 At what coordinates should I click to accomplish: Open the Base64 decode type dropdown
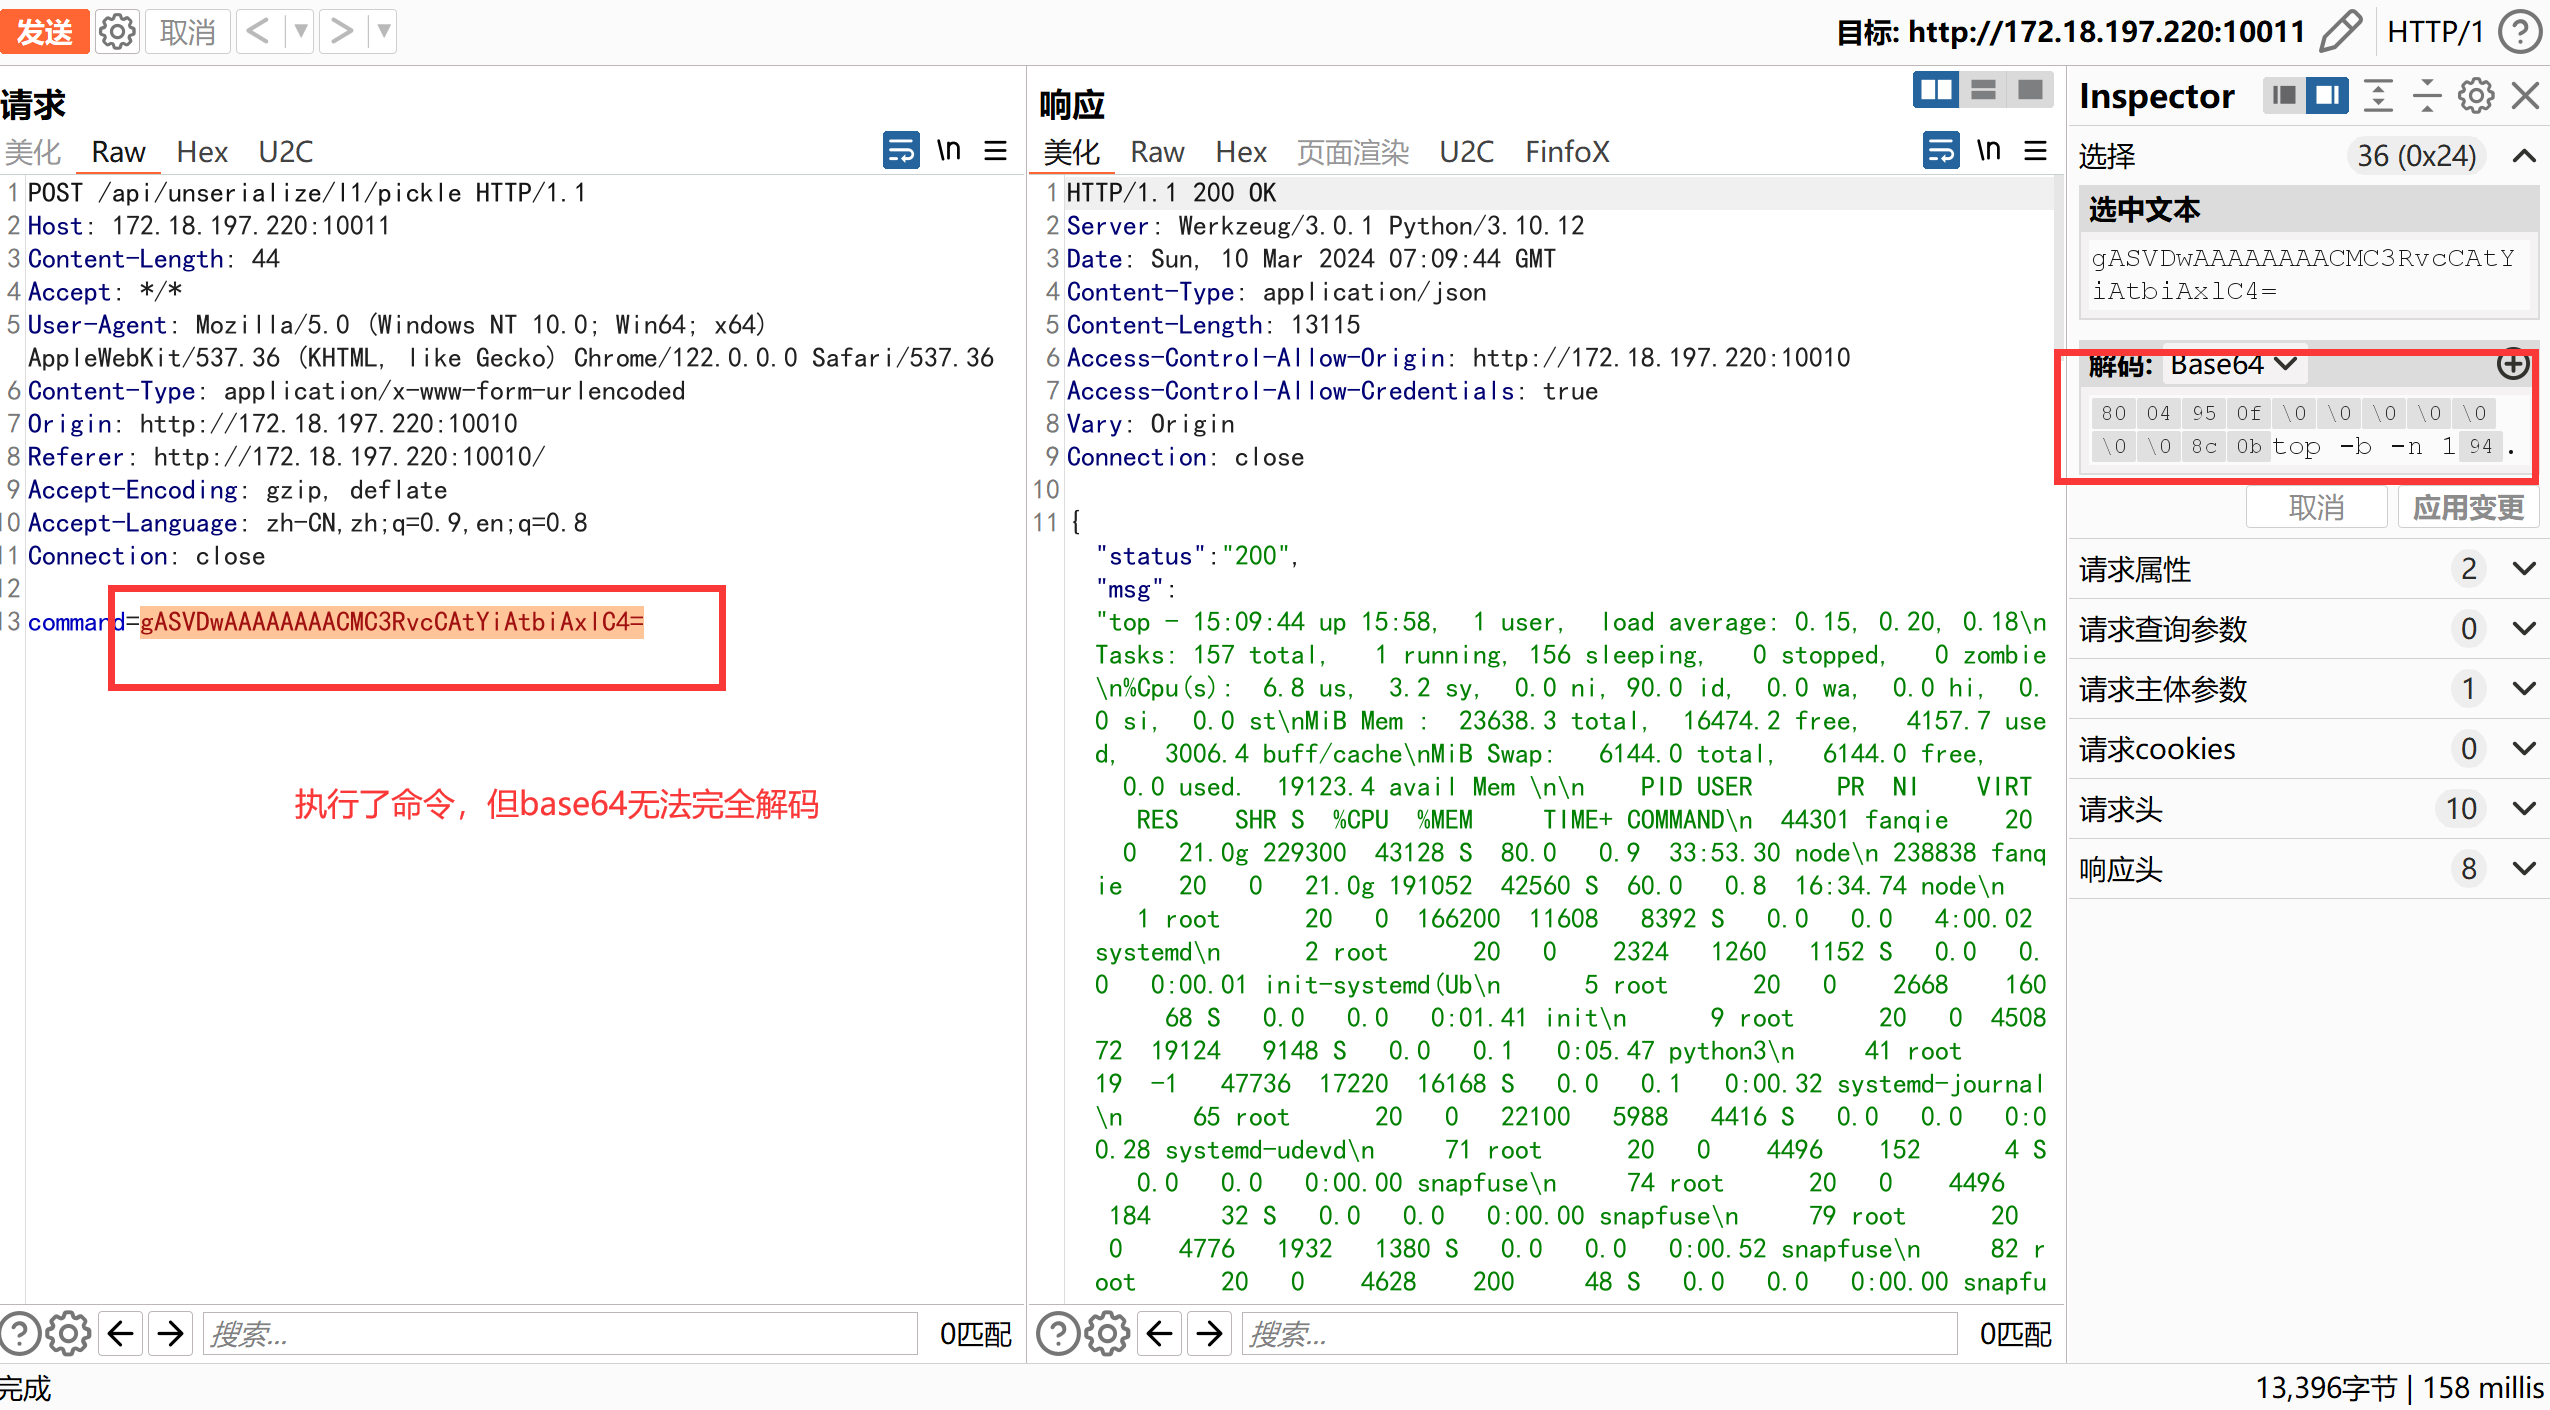click(2233, 365)
